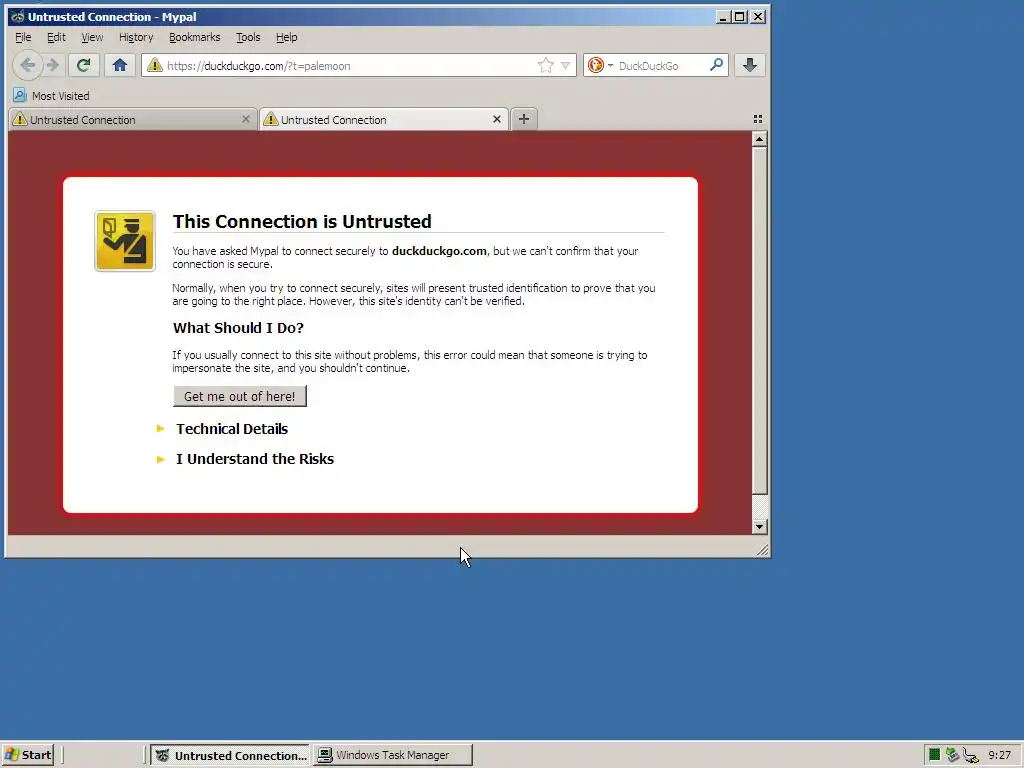Show all tabs with the grid icon
Image resolution: width=1024 pixels, height=768 pixels.
[758, 119]
